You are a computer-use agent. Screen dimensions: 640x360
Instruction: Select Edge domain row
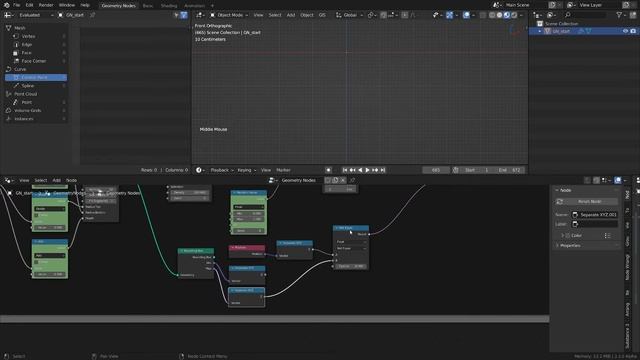27,44
